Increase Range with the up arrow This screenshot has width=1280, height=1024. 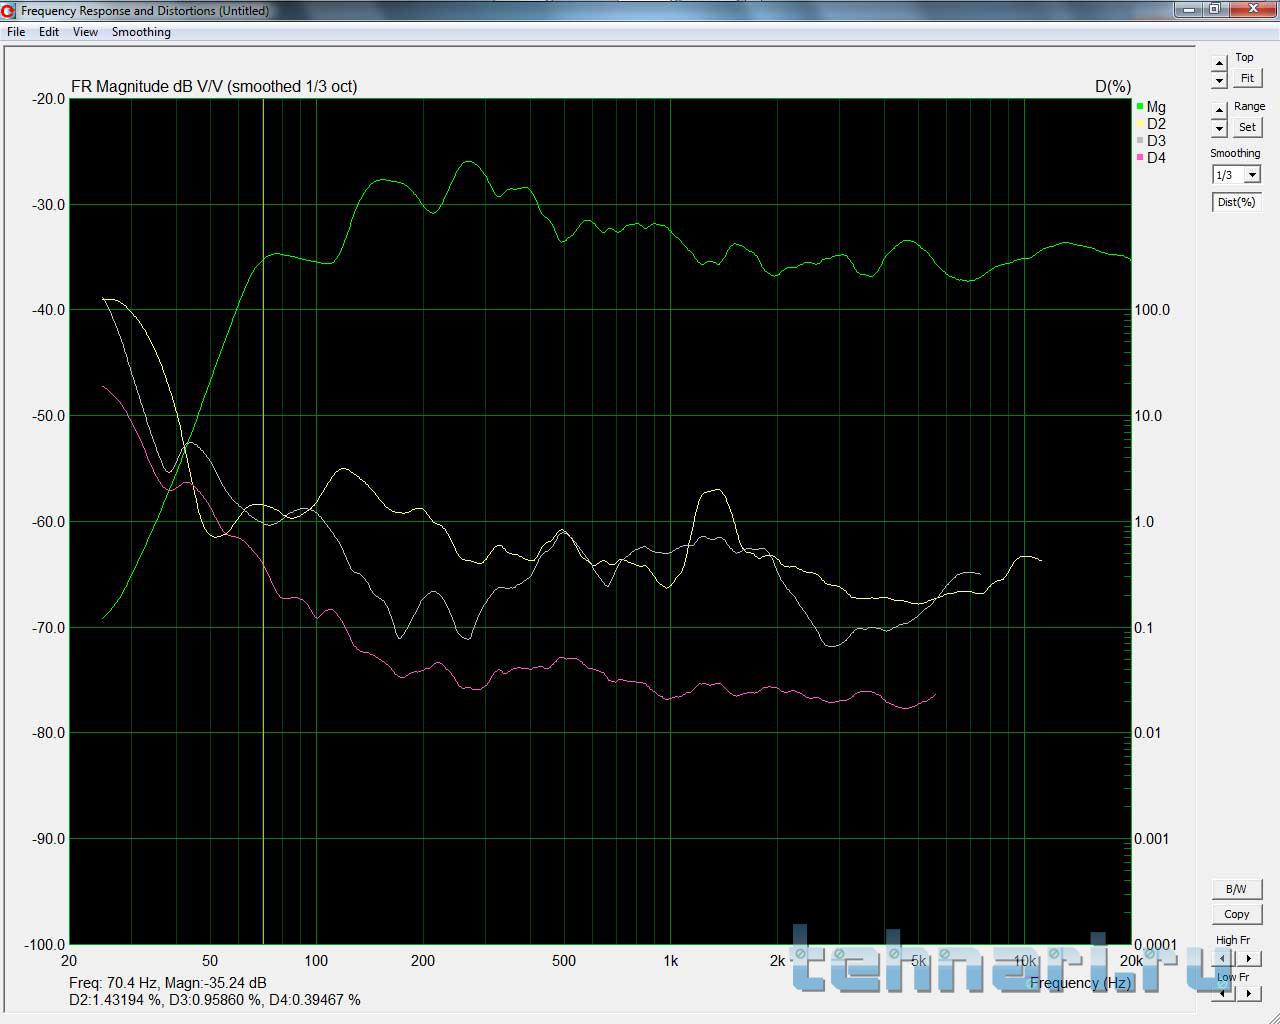1219,109
